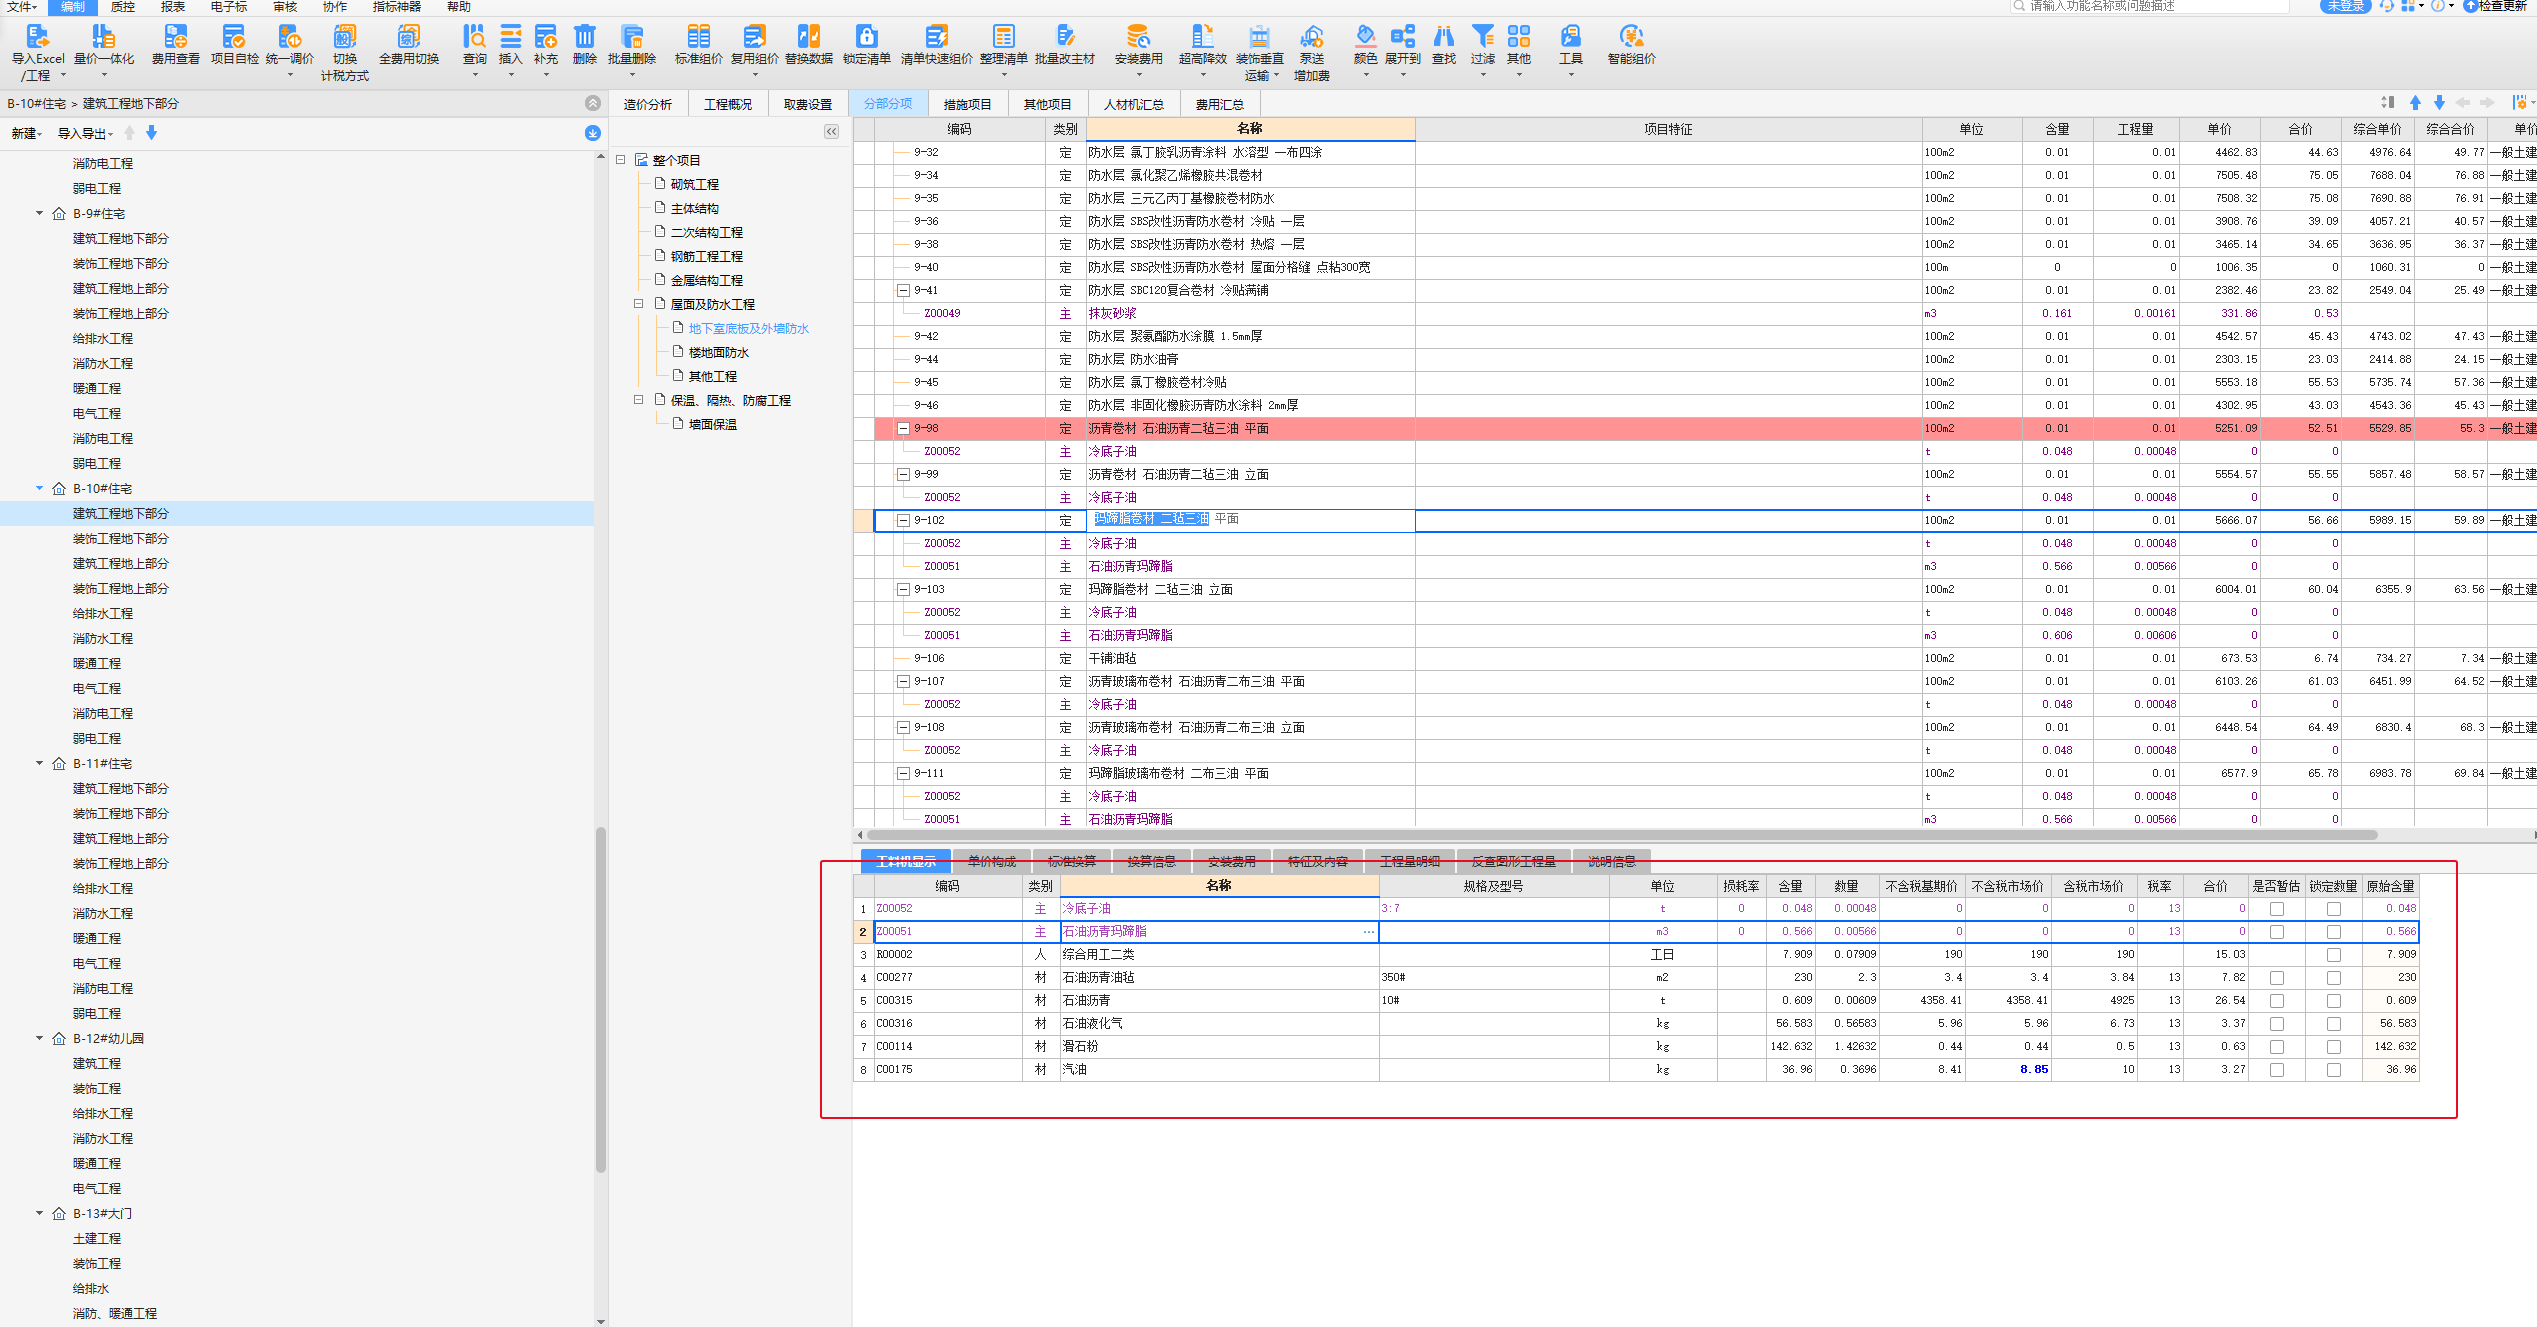Click the 插入 insert icon
This screenshot has height=1327, width=2537.
pyautogui.click(x=510, y=37)
